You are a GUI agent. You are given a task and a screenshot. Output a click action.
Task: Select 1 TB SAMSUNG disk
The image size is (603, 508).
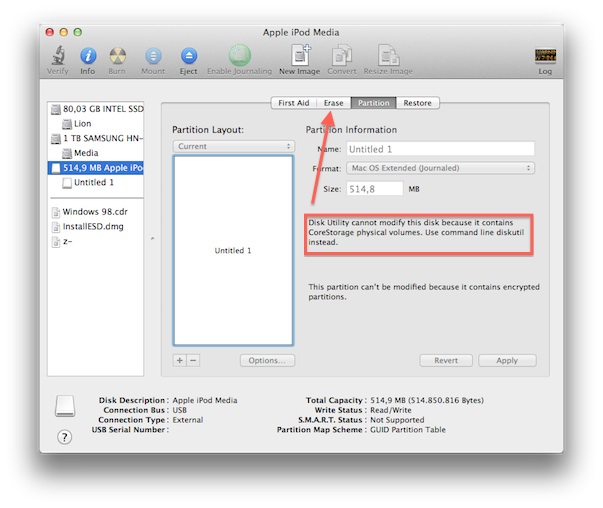(x=97, y=138)
